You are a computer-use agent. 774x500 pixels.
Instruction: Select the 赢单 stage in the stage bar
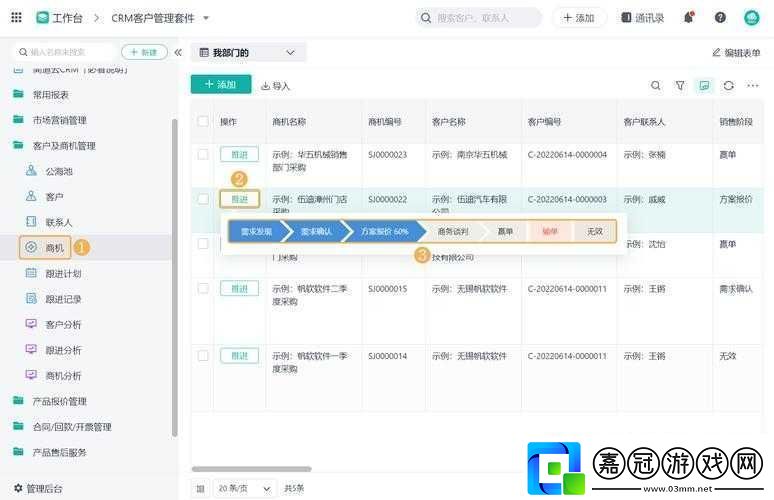click(x=505, y=231)
